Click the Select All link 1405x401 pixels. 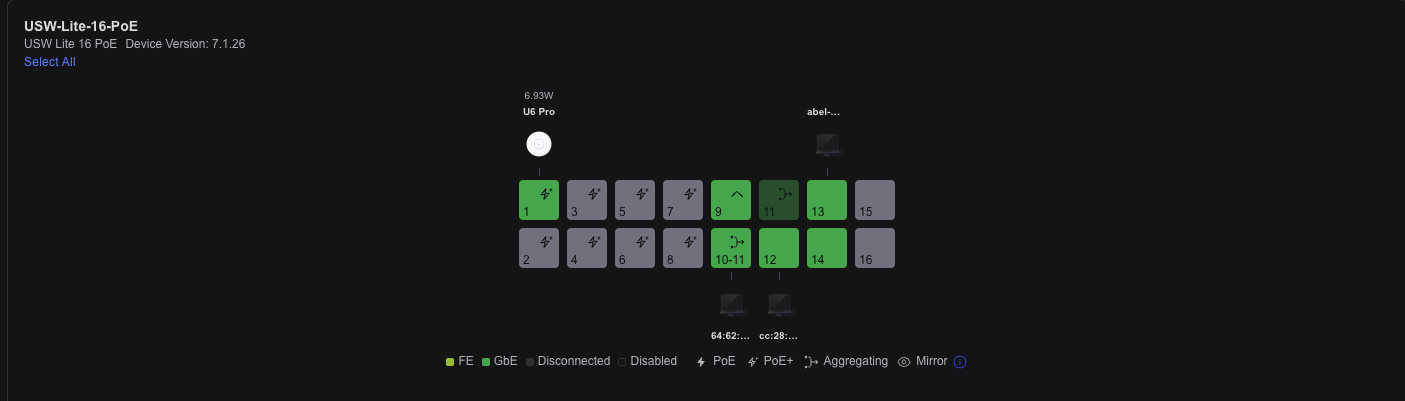[50, 62]
